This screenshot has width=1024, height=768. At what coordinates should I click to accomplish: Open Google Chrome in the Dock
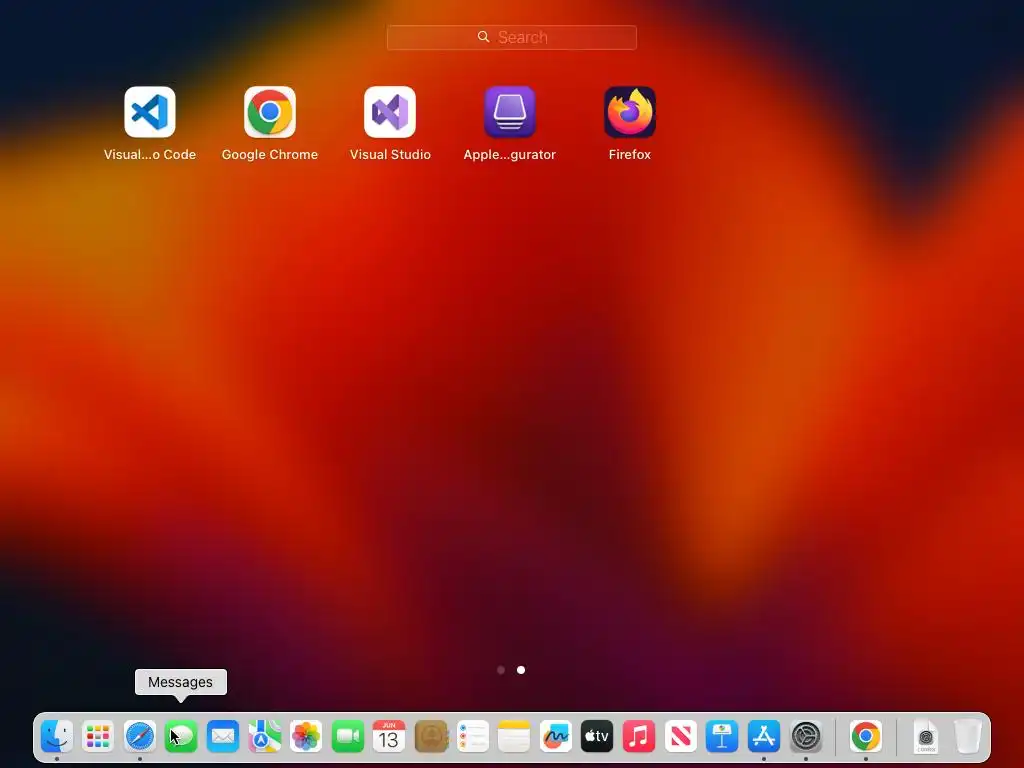pyautogui.click(x=866, y=737)
